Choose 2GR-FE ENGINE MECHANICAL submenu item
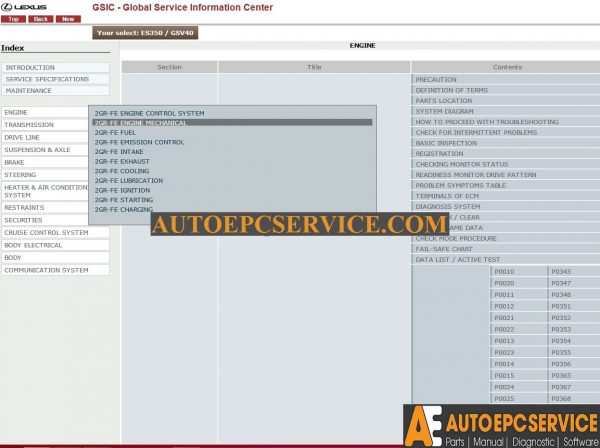The width and height of the screenshot is (600, 448). coord(232,123)
